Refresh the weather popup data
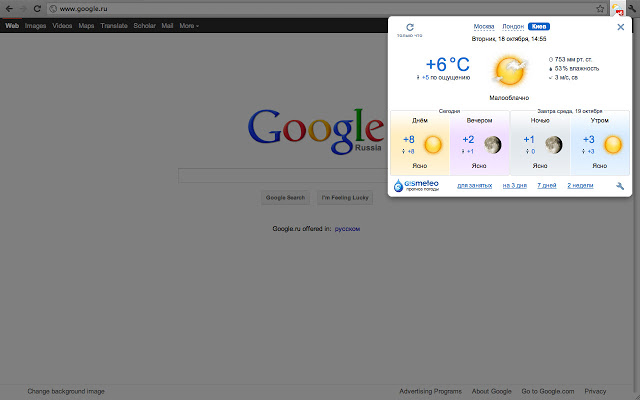This screenshot has width=640, height=400. point(410,27)
